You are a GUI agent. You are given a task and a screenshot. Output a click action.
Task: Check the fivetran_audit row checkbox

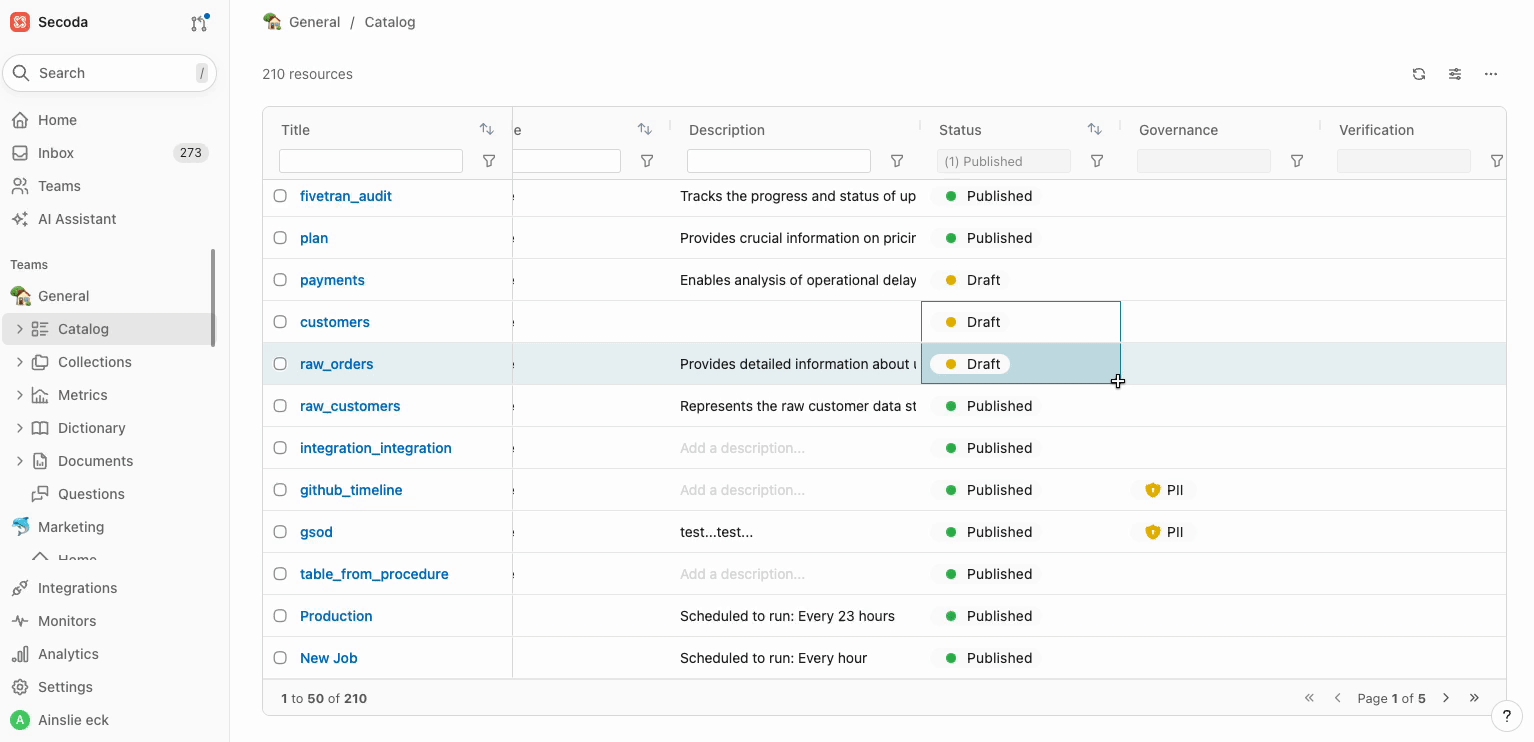[x=280, y=196]
